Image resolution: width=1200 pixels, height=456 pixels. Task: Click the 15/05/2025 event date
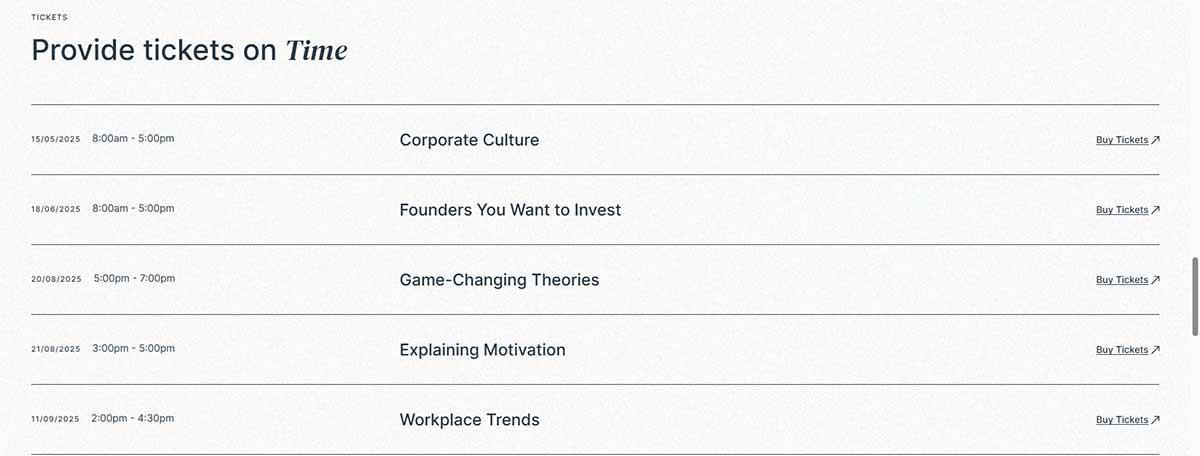pos(56,140)
